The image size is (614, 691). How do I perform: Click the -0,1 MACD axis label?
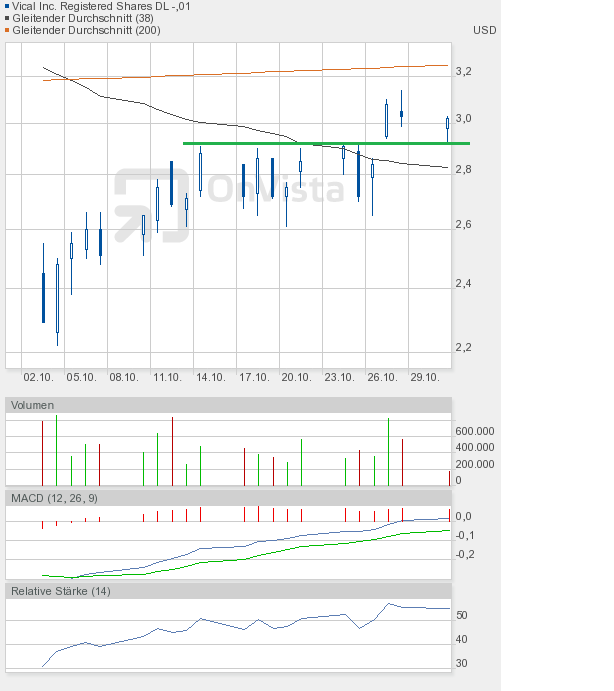pyautogui.click(x=465, y=535)
